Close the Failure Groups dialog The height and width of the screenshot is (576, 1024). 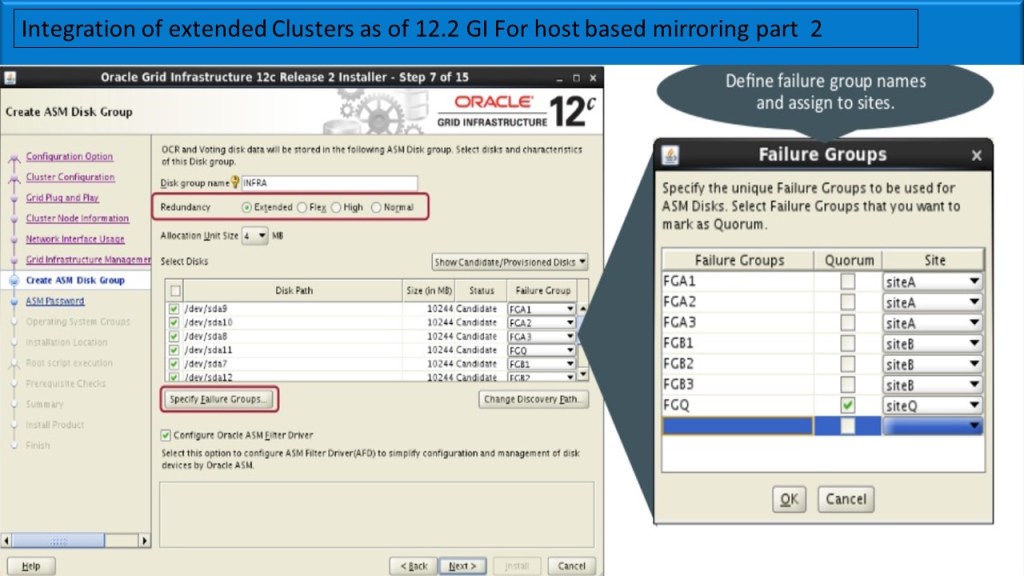976,155
